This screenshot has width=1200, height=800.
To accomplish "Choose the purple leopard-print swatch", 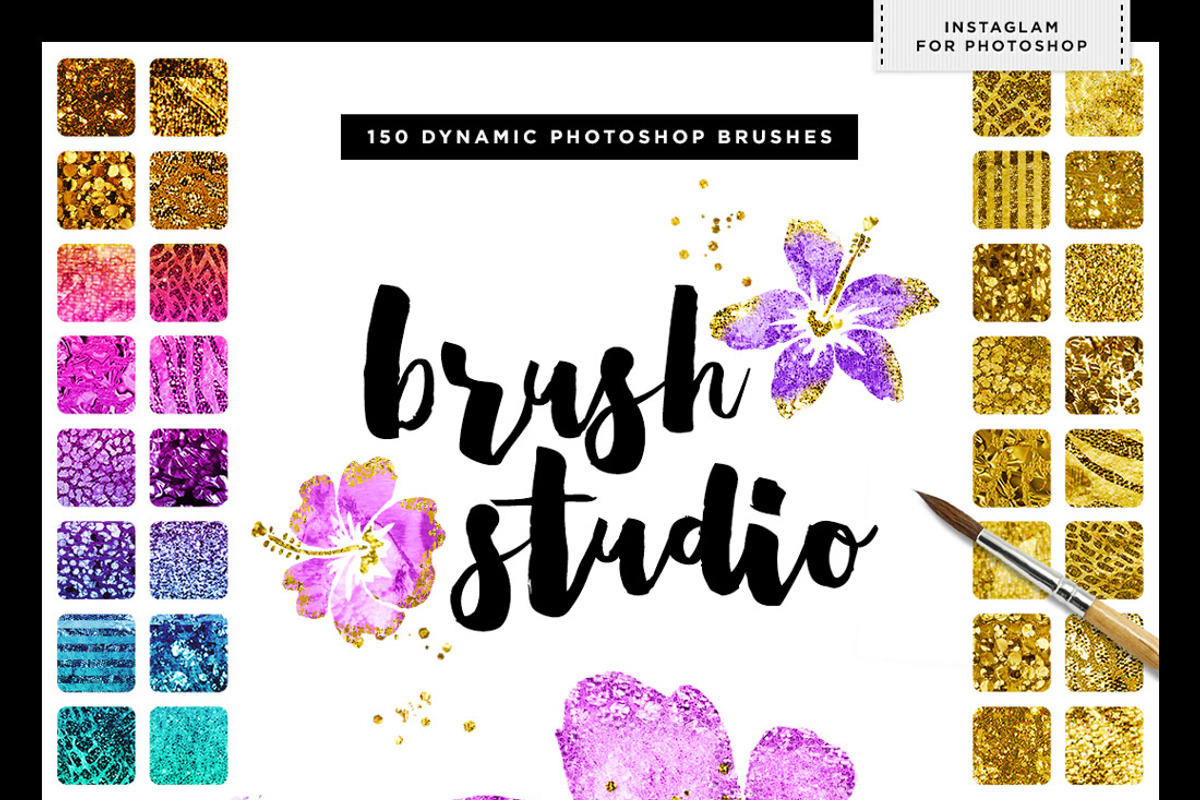I will pyautogui.click(x=96, y=468).
